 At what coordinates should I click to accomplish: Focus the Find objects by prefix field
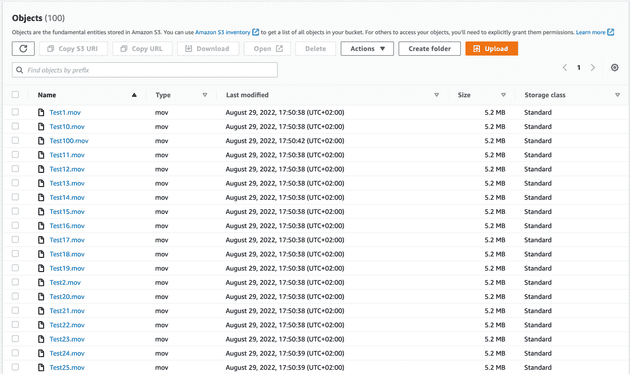(145, 70)
